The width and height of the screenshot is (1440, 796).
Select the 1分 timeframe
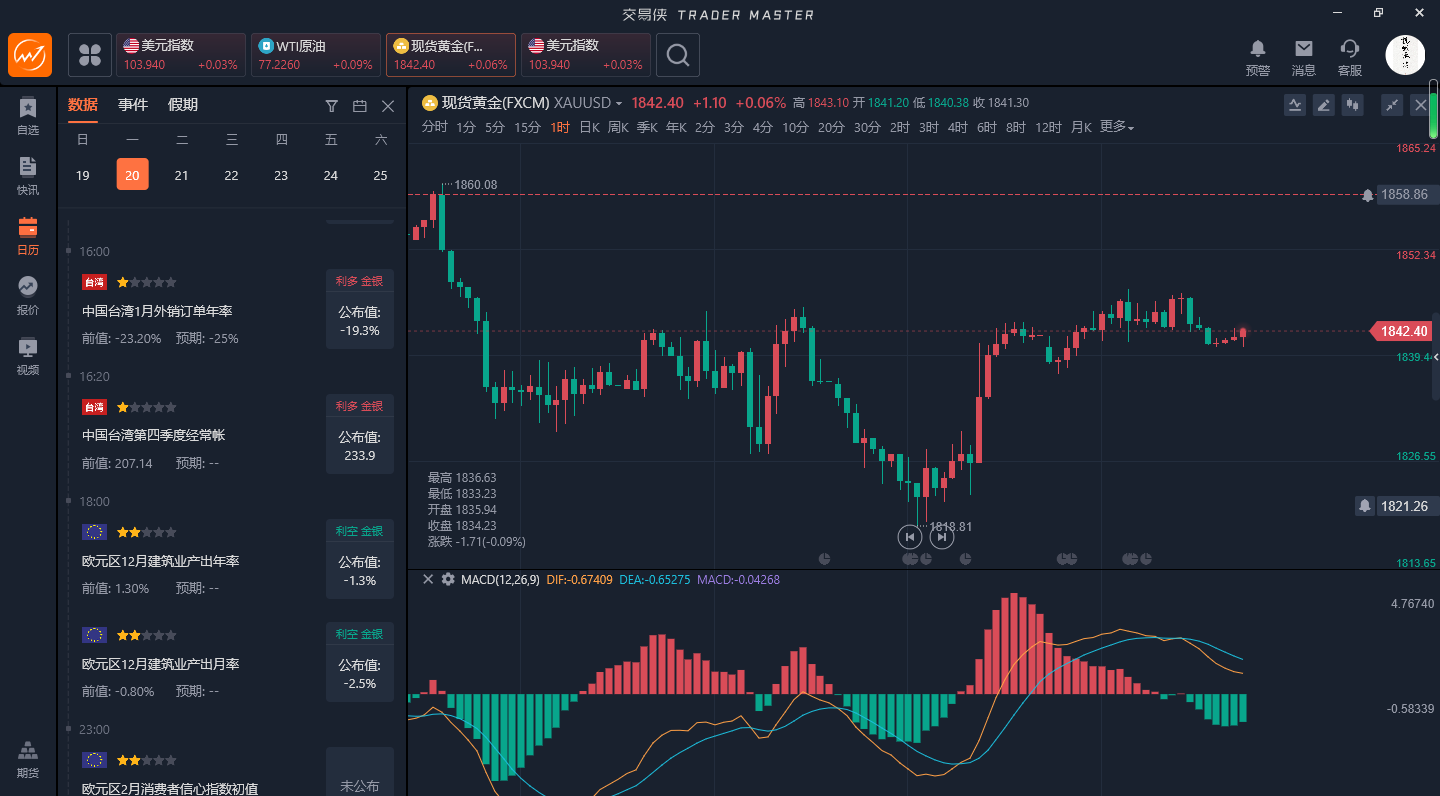point(466,127)
